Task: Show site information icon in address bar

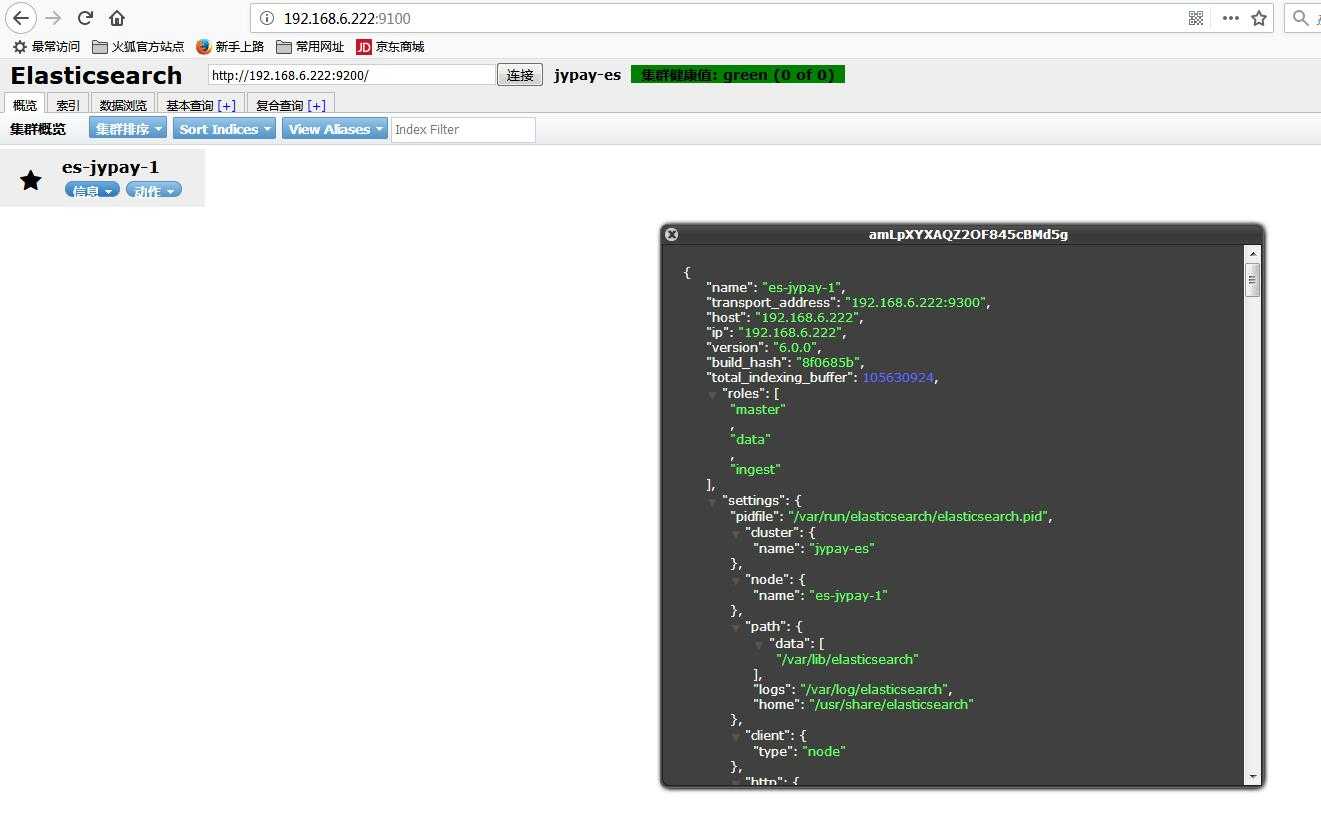Action: (x=266, y=18)
